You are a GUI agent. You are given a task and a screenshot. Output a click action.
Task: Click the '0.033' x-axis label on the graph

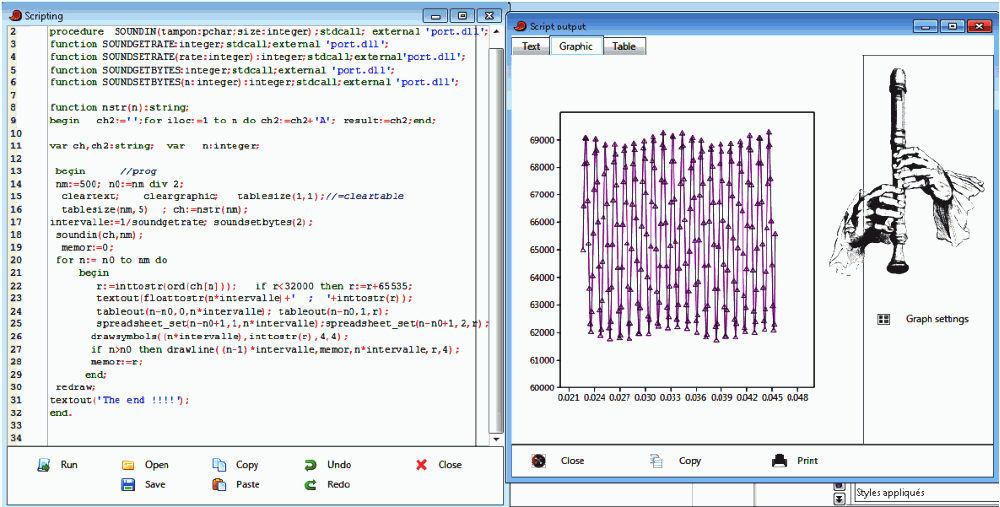click(x=670, y=397)
